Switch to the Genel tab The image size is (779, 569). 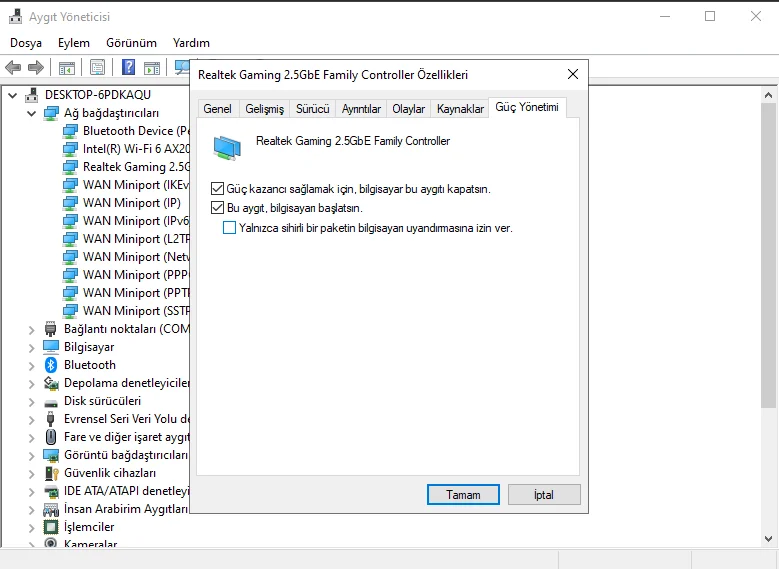pos(218,109)
